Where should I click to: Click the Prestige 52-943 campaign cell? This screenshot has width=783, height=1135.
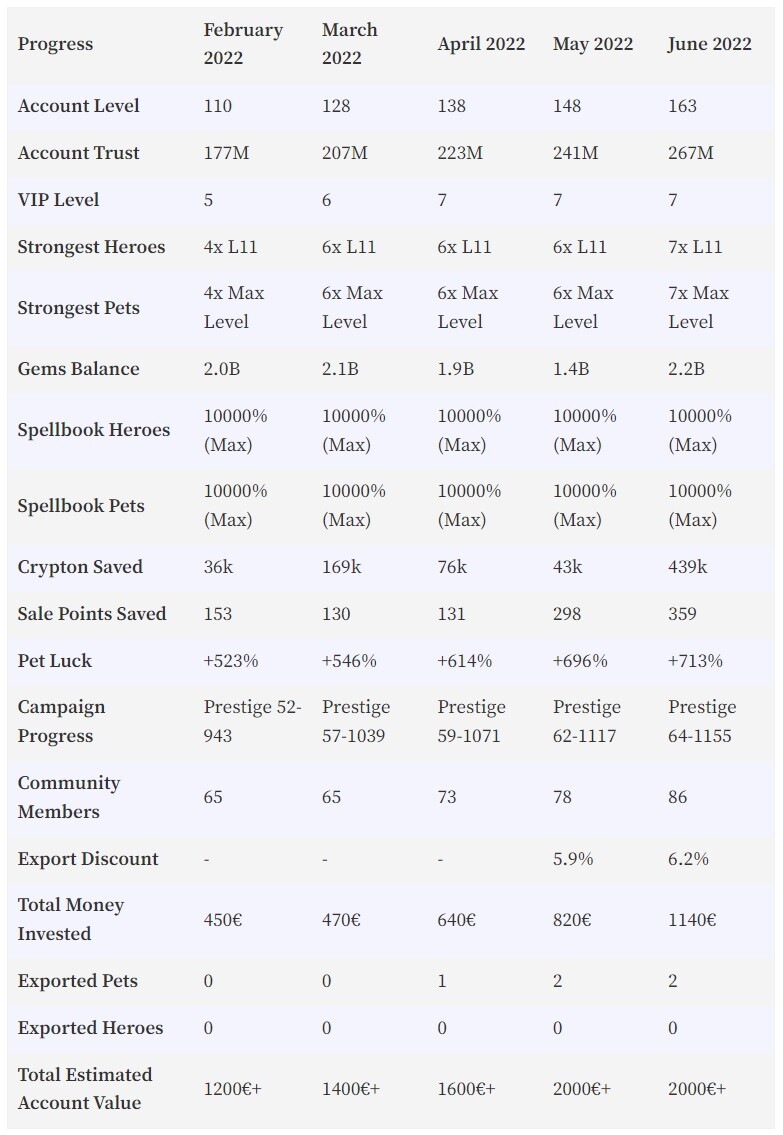click(253, 722)
